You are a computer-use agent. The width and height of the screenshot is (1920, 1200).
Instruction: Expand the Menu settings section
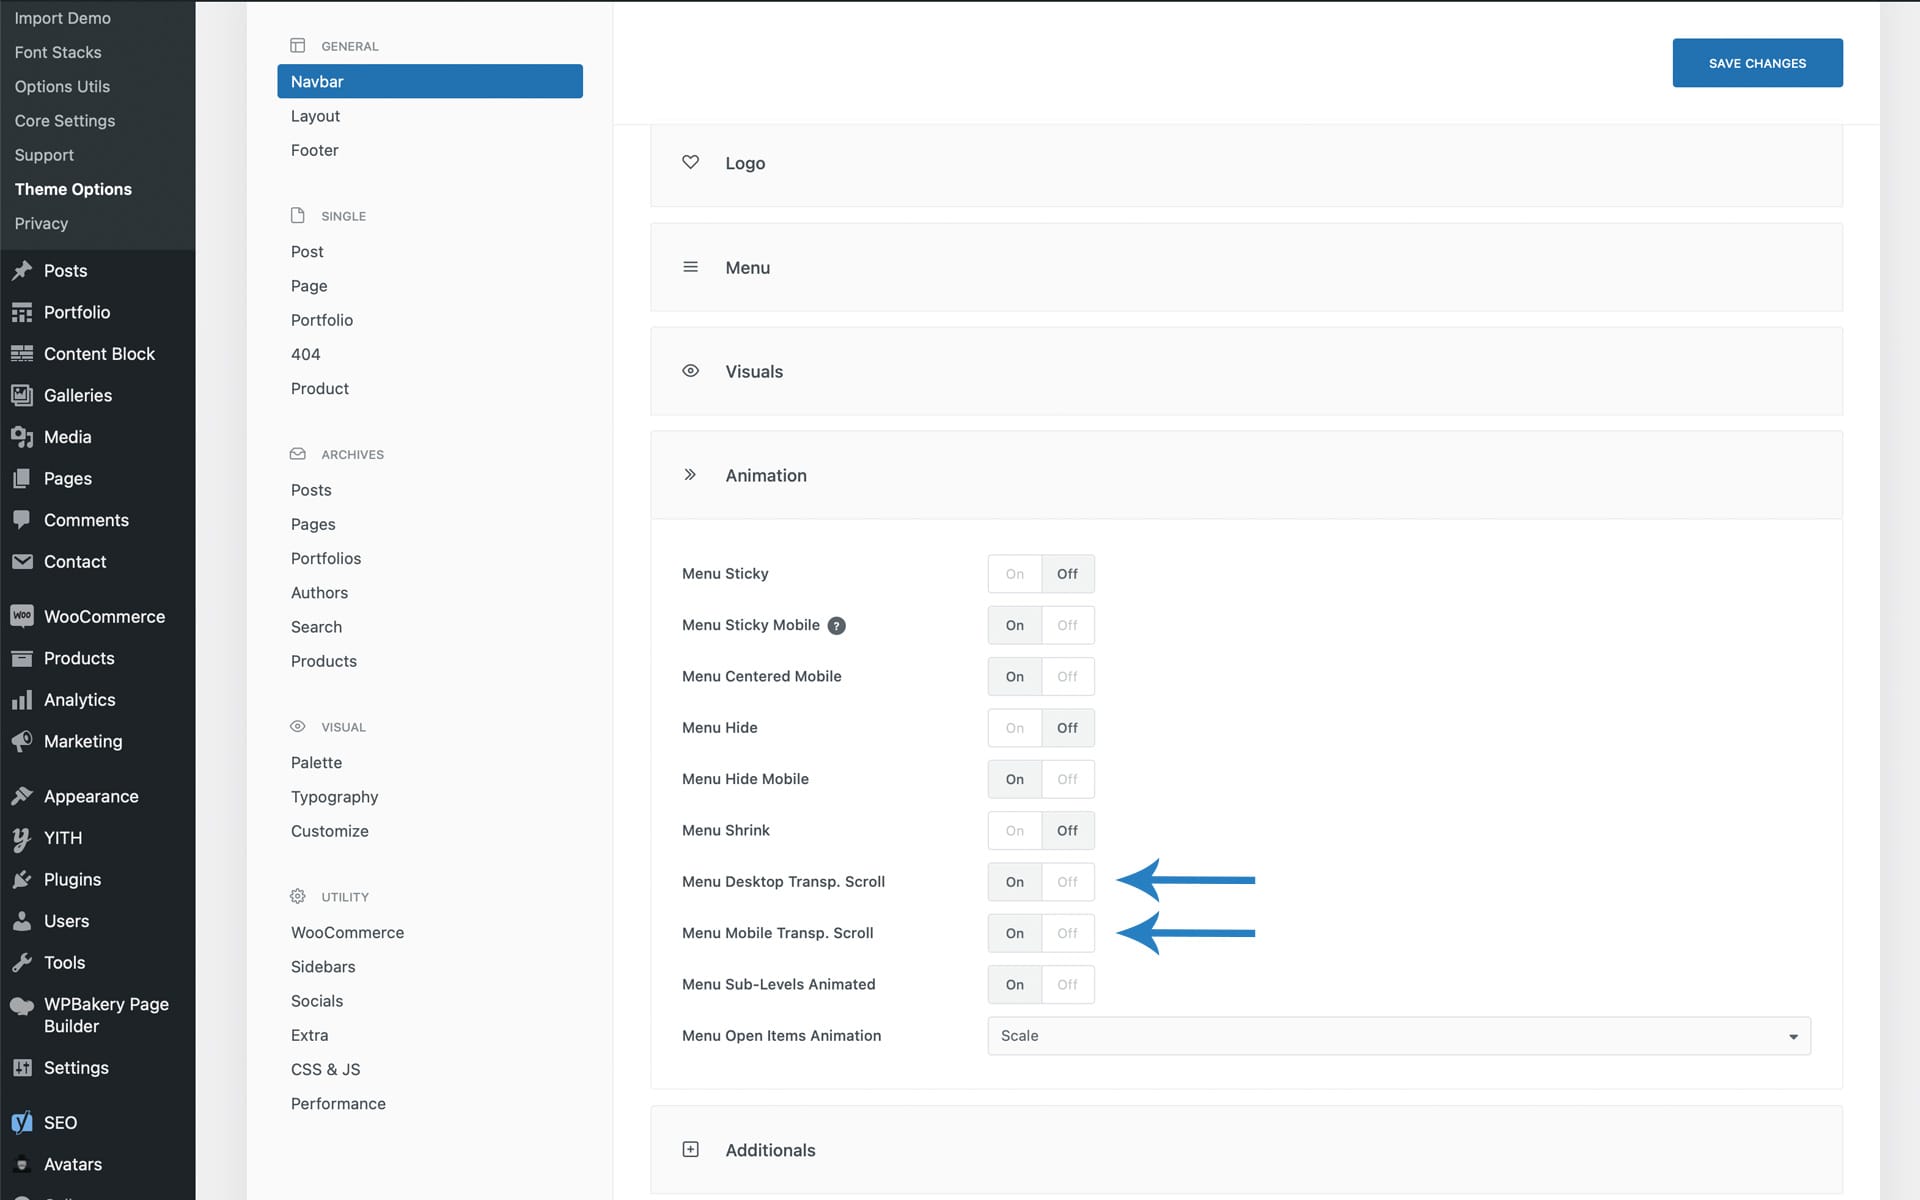click(x=748, y=267)
